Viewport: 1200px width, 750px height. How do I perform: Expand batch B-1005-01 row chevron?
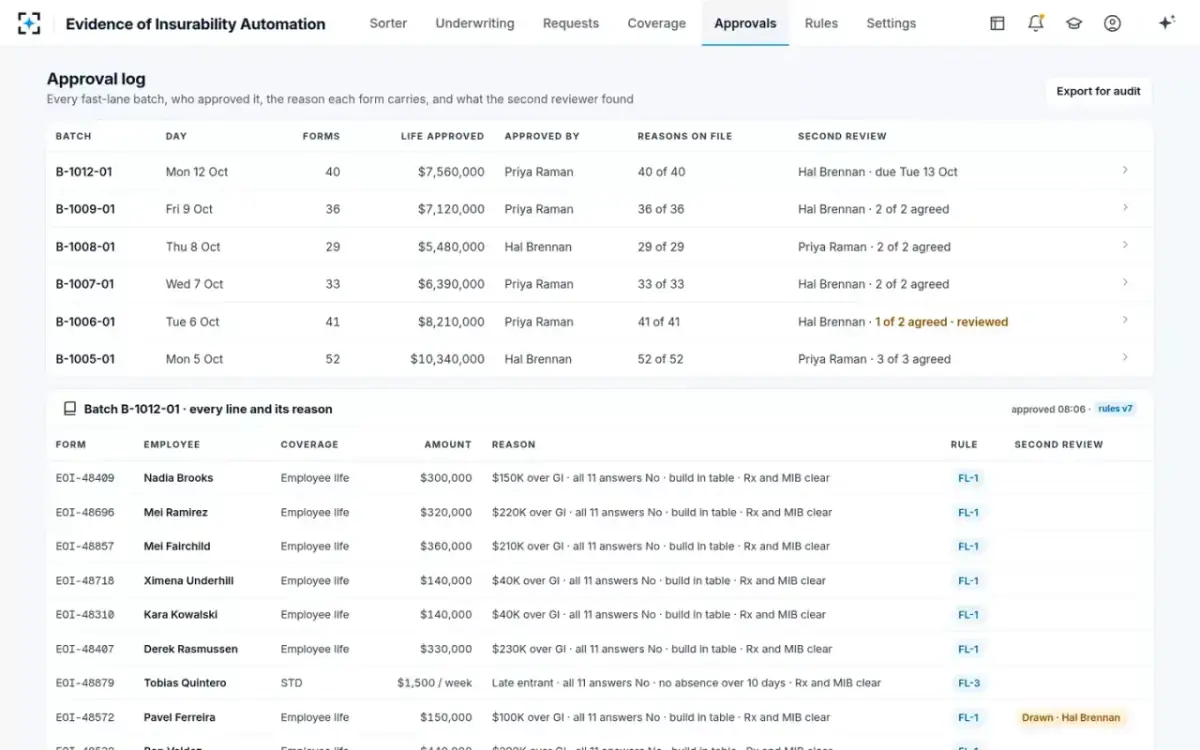[x=1125, y=357]
